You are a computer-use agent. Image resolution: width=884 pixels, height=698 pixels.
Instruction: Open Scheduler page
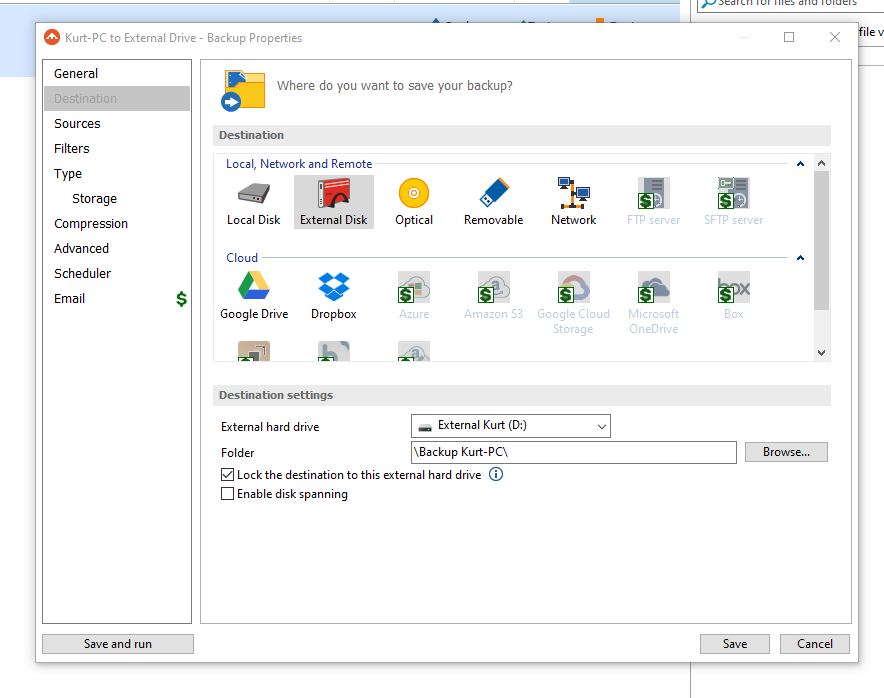(x=117, y=273)
